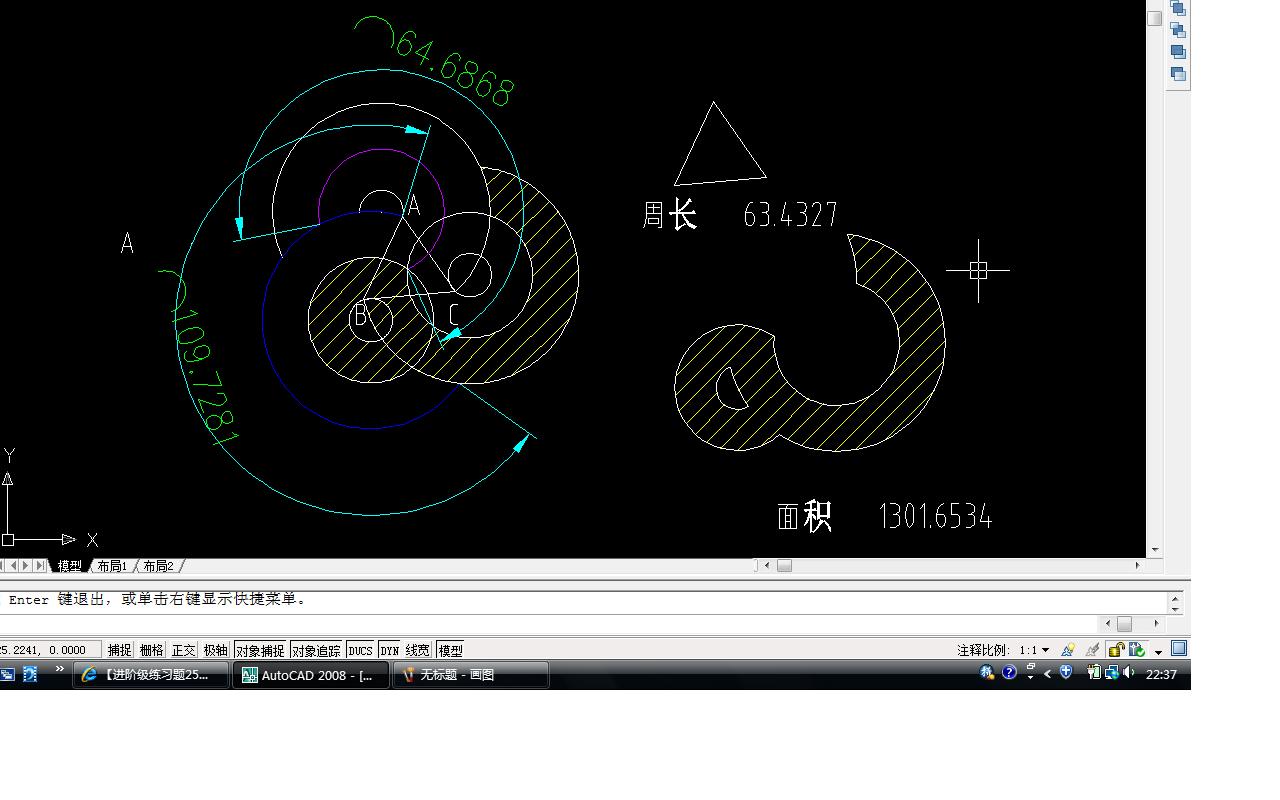Image resolution: width=1280 pixels, height=800 pixels.
Task: Click the bottom draw order icon in right toolbar
Action: pos(1178,74)
